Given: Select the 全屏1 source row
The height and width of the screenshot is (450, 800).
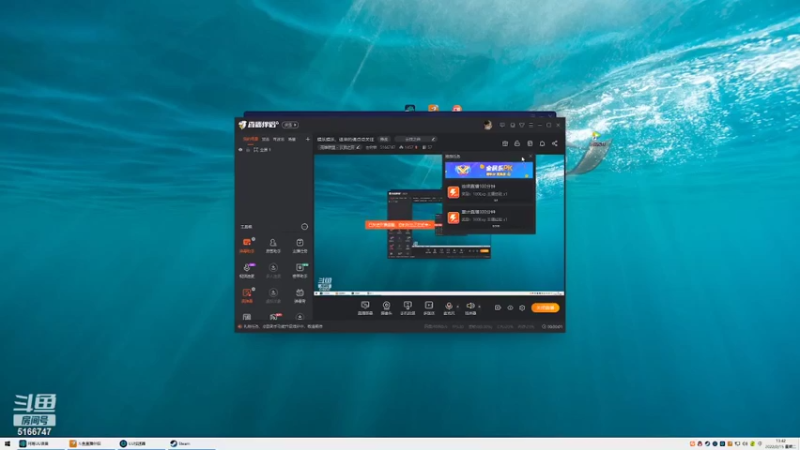Looking at the screenshot, I should click(274, 150).
